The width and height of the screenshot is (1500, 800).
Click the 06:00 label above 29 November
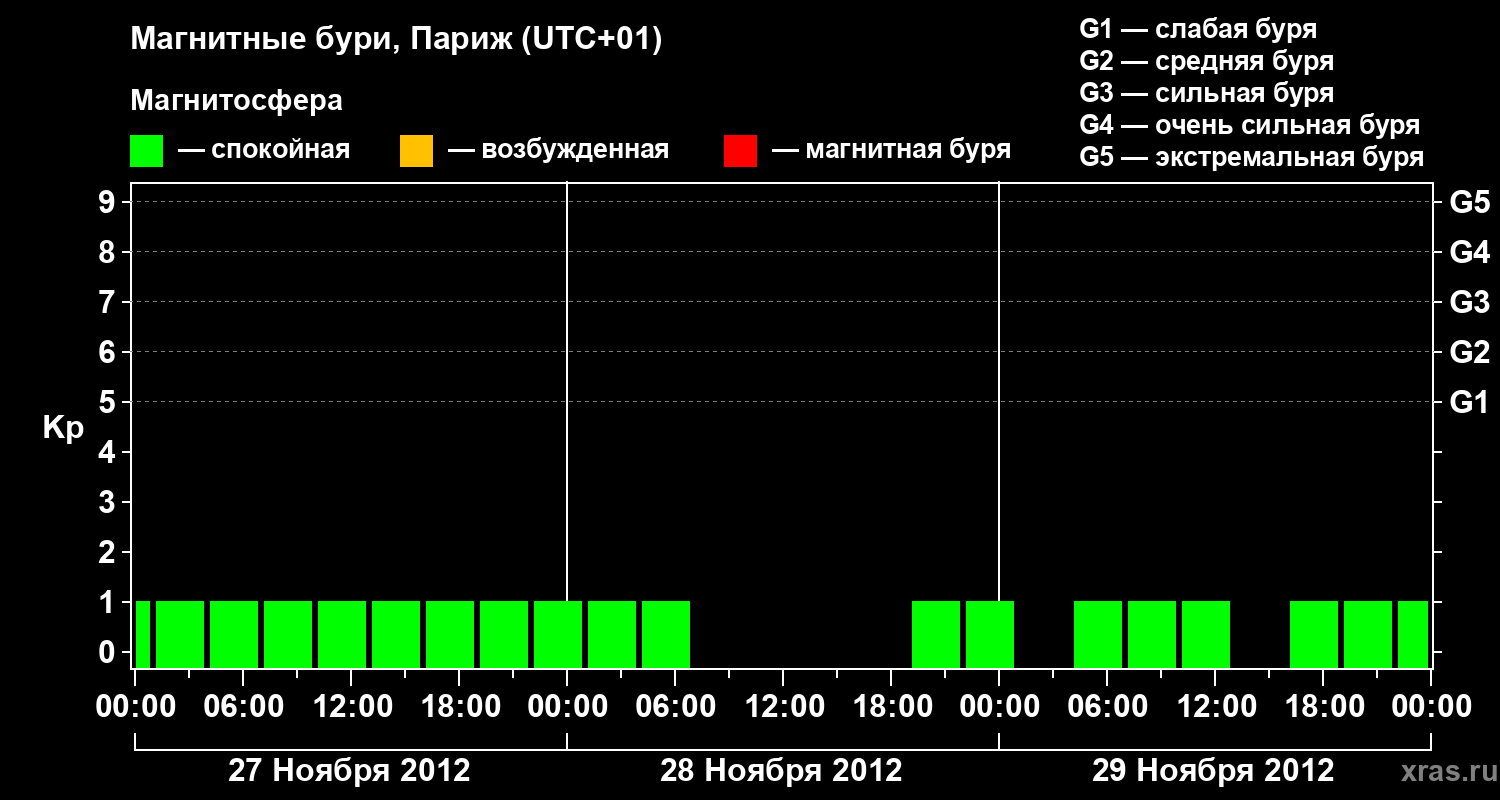pyautogui.click(x=1107, y=707)
